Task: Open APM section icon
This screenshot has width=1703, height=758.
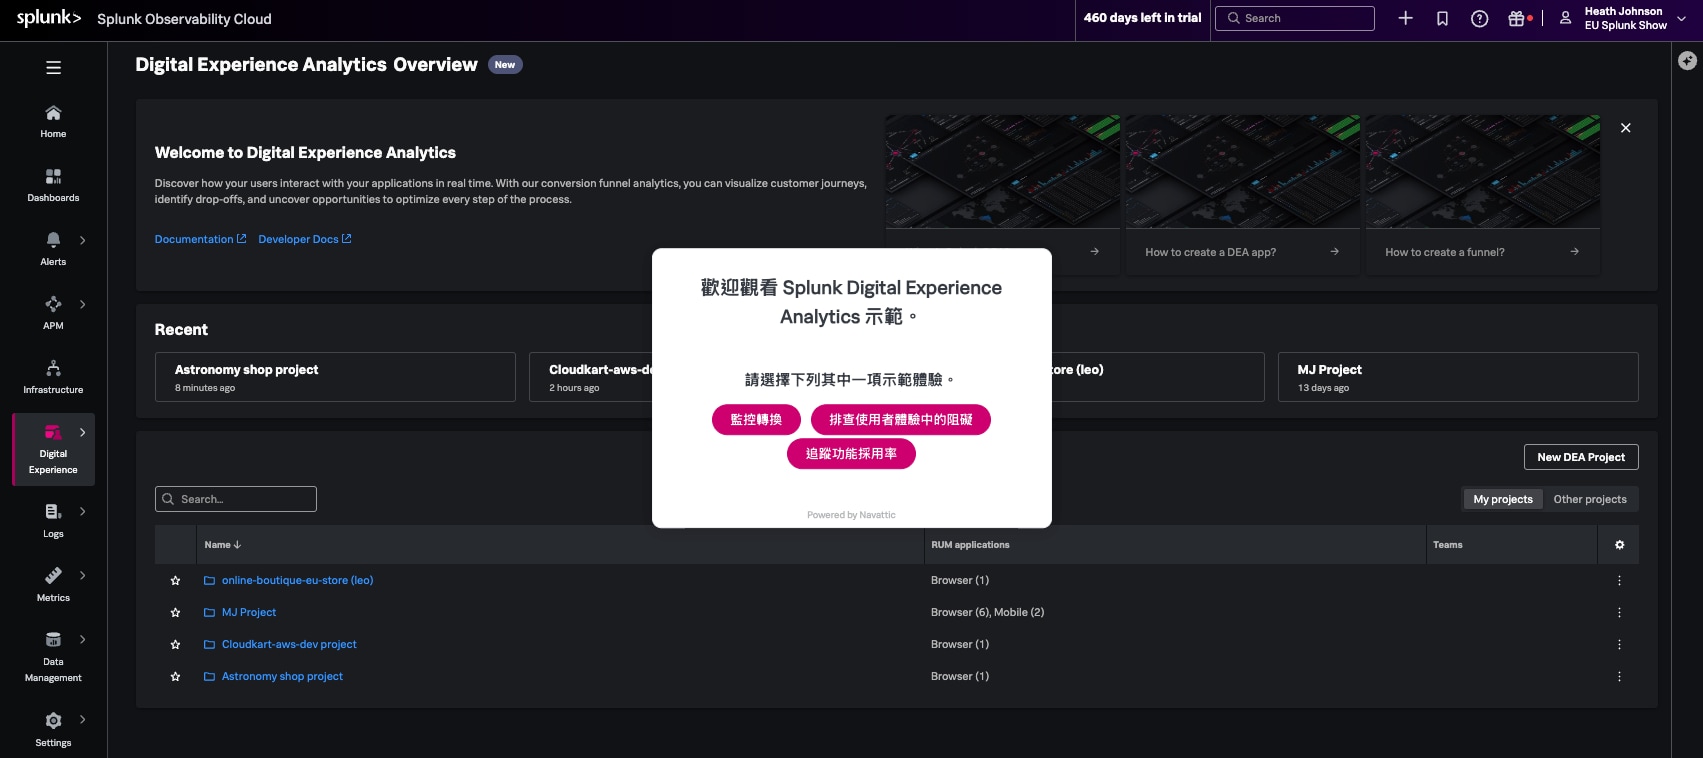Action: pos(53,304)
